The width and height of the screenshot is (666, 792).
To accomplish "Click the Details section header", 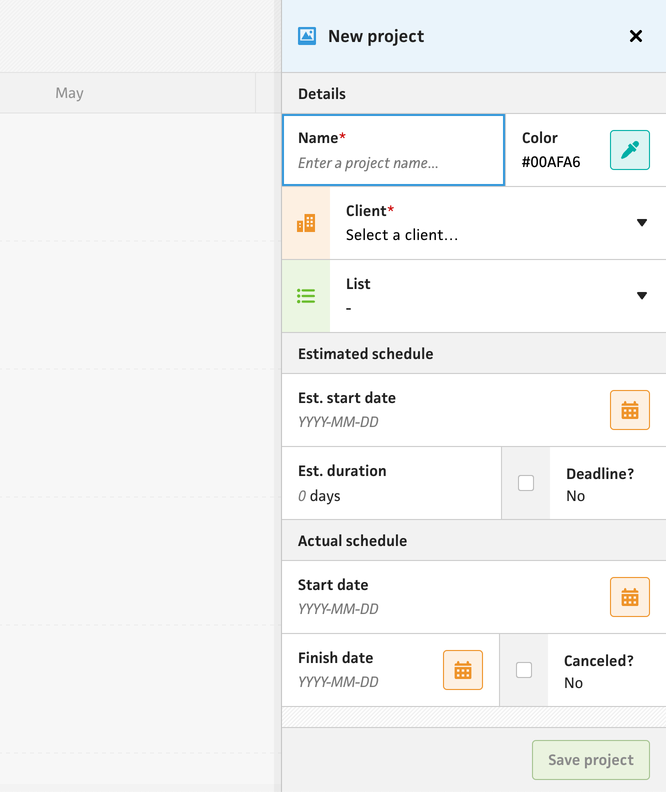I will pyautogui.click(x=474, y=93).
